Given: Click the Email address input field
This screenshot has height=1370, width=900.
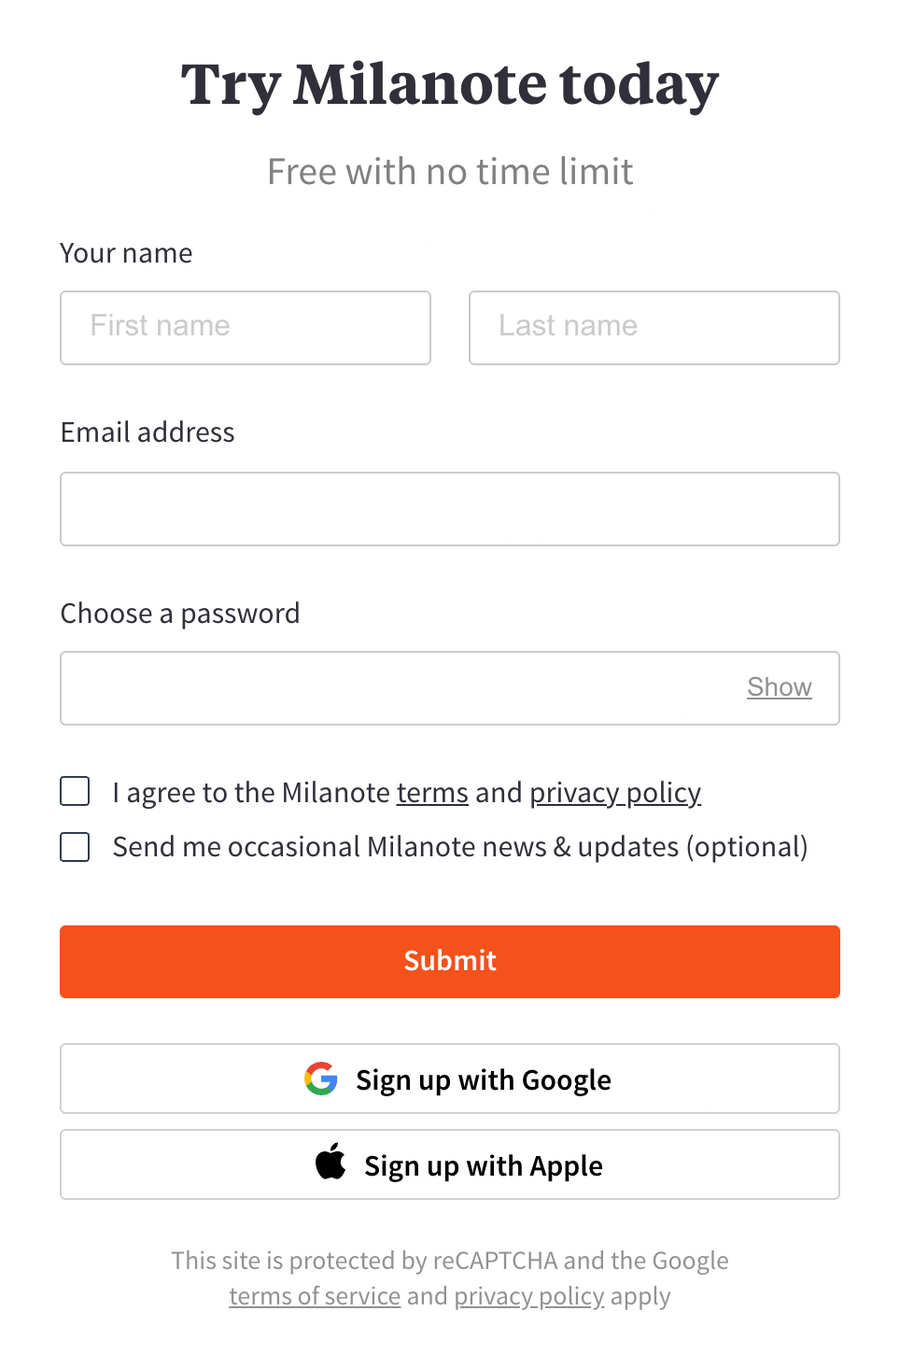Looking at the screenshot, I should (450, 508).
